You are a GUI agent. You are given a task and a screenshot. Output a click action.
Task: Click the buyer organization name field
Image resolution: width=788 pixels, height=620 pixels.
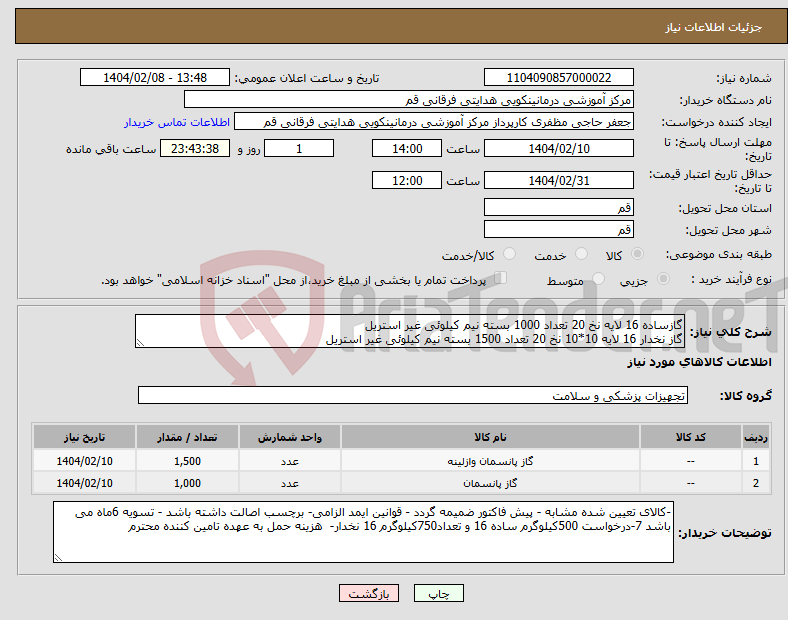click(x=409, y=99)
